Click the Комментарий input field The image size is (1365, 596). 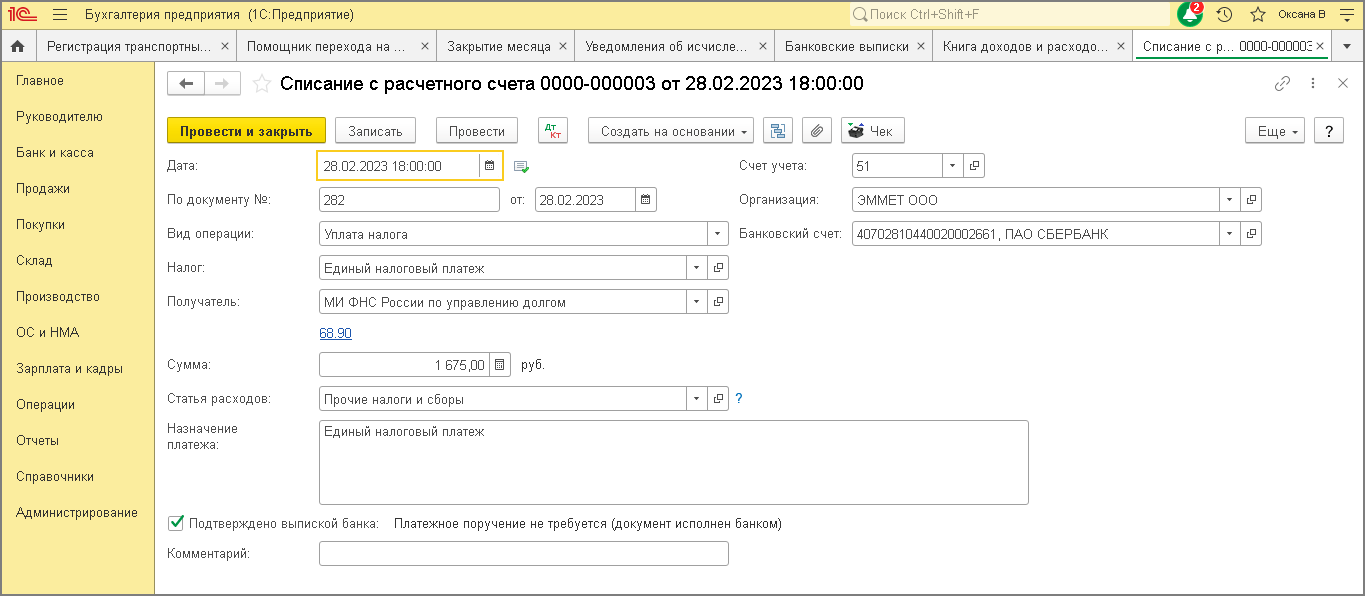tap(524, 553)
